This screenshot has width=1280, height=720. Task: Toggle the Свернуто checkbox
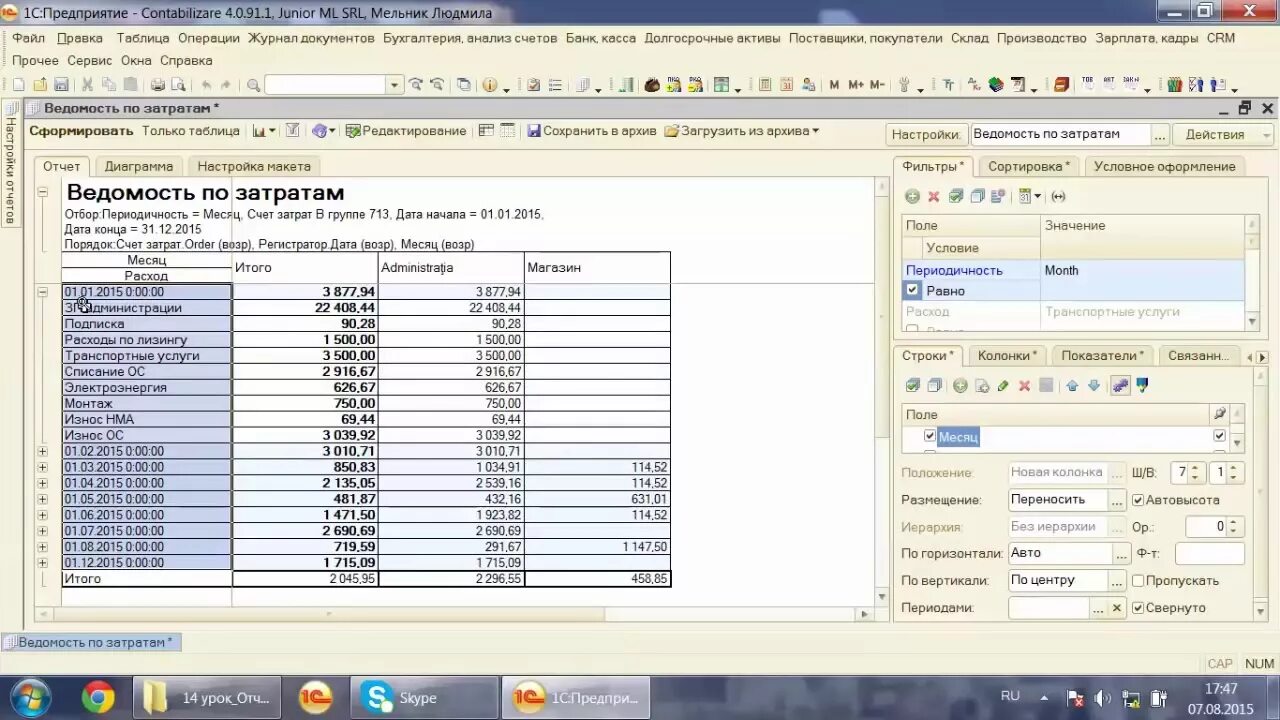[1138, 608]
